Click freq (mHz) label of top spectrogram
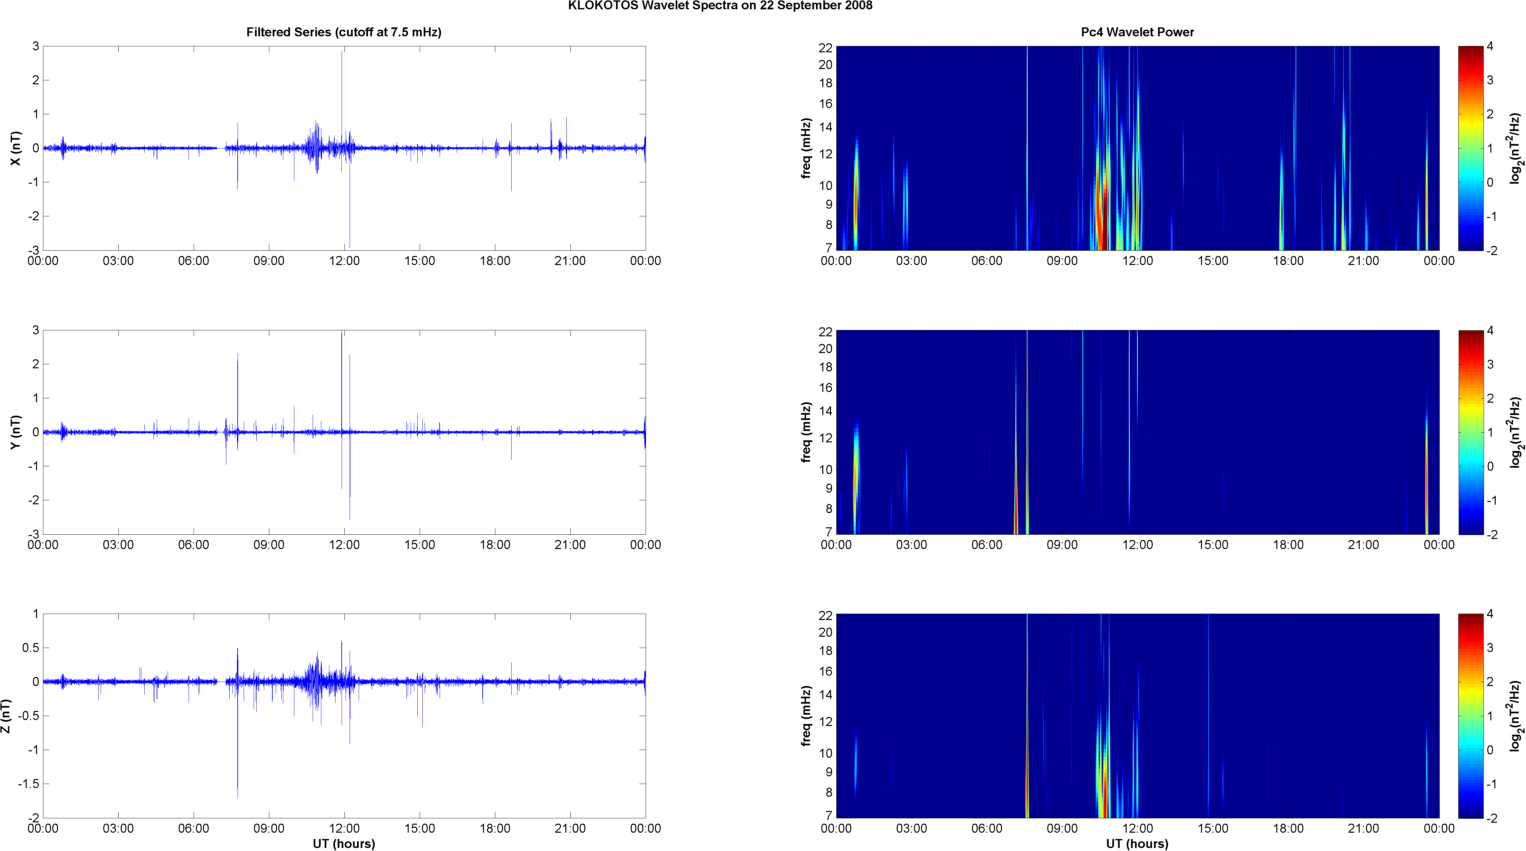 pos(806,148)
